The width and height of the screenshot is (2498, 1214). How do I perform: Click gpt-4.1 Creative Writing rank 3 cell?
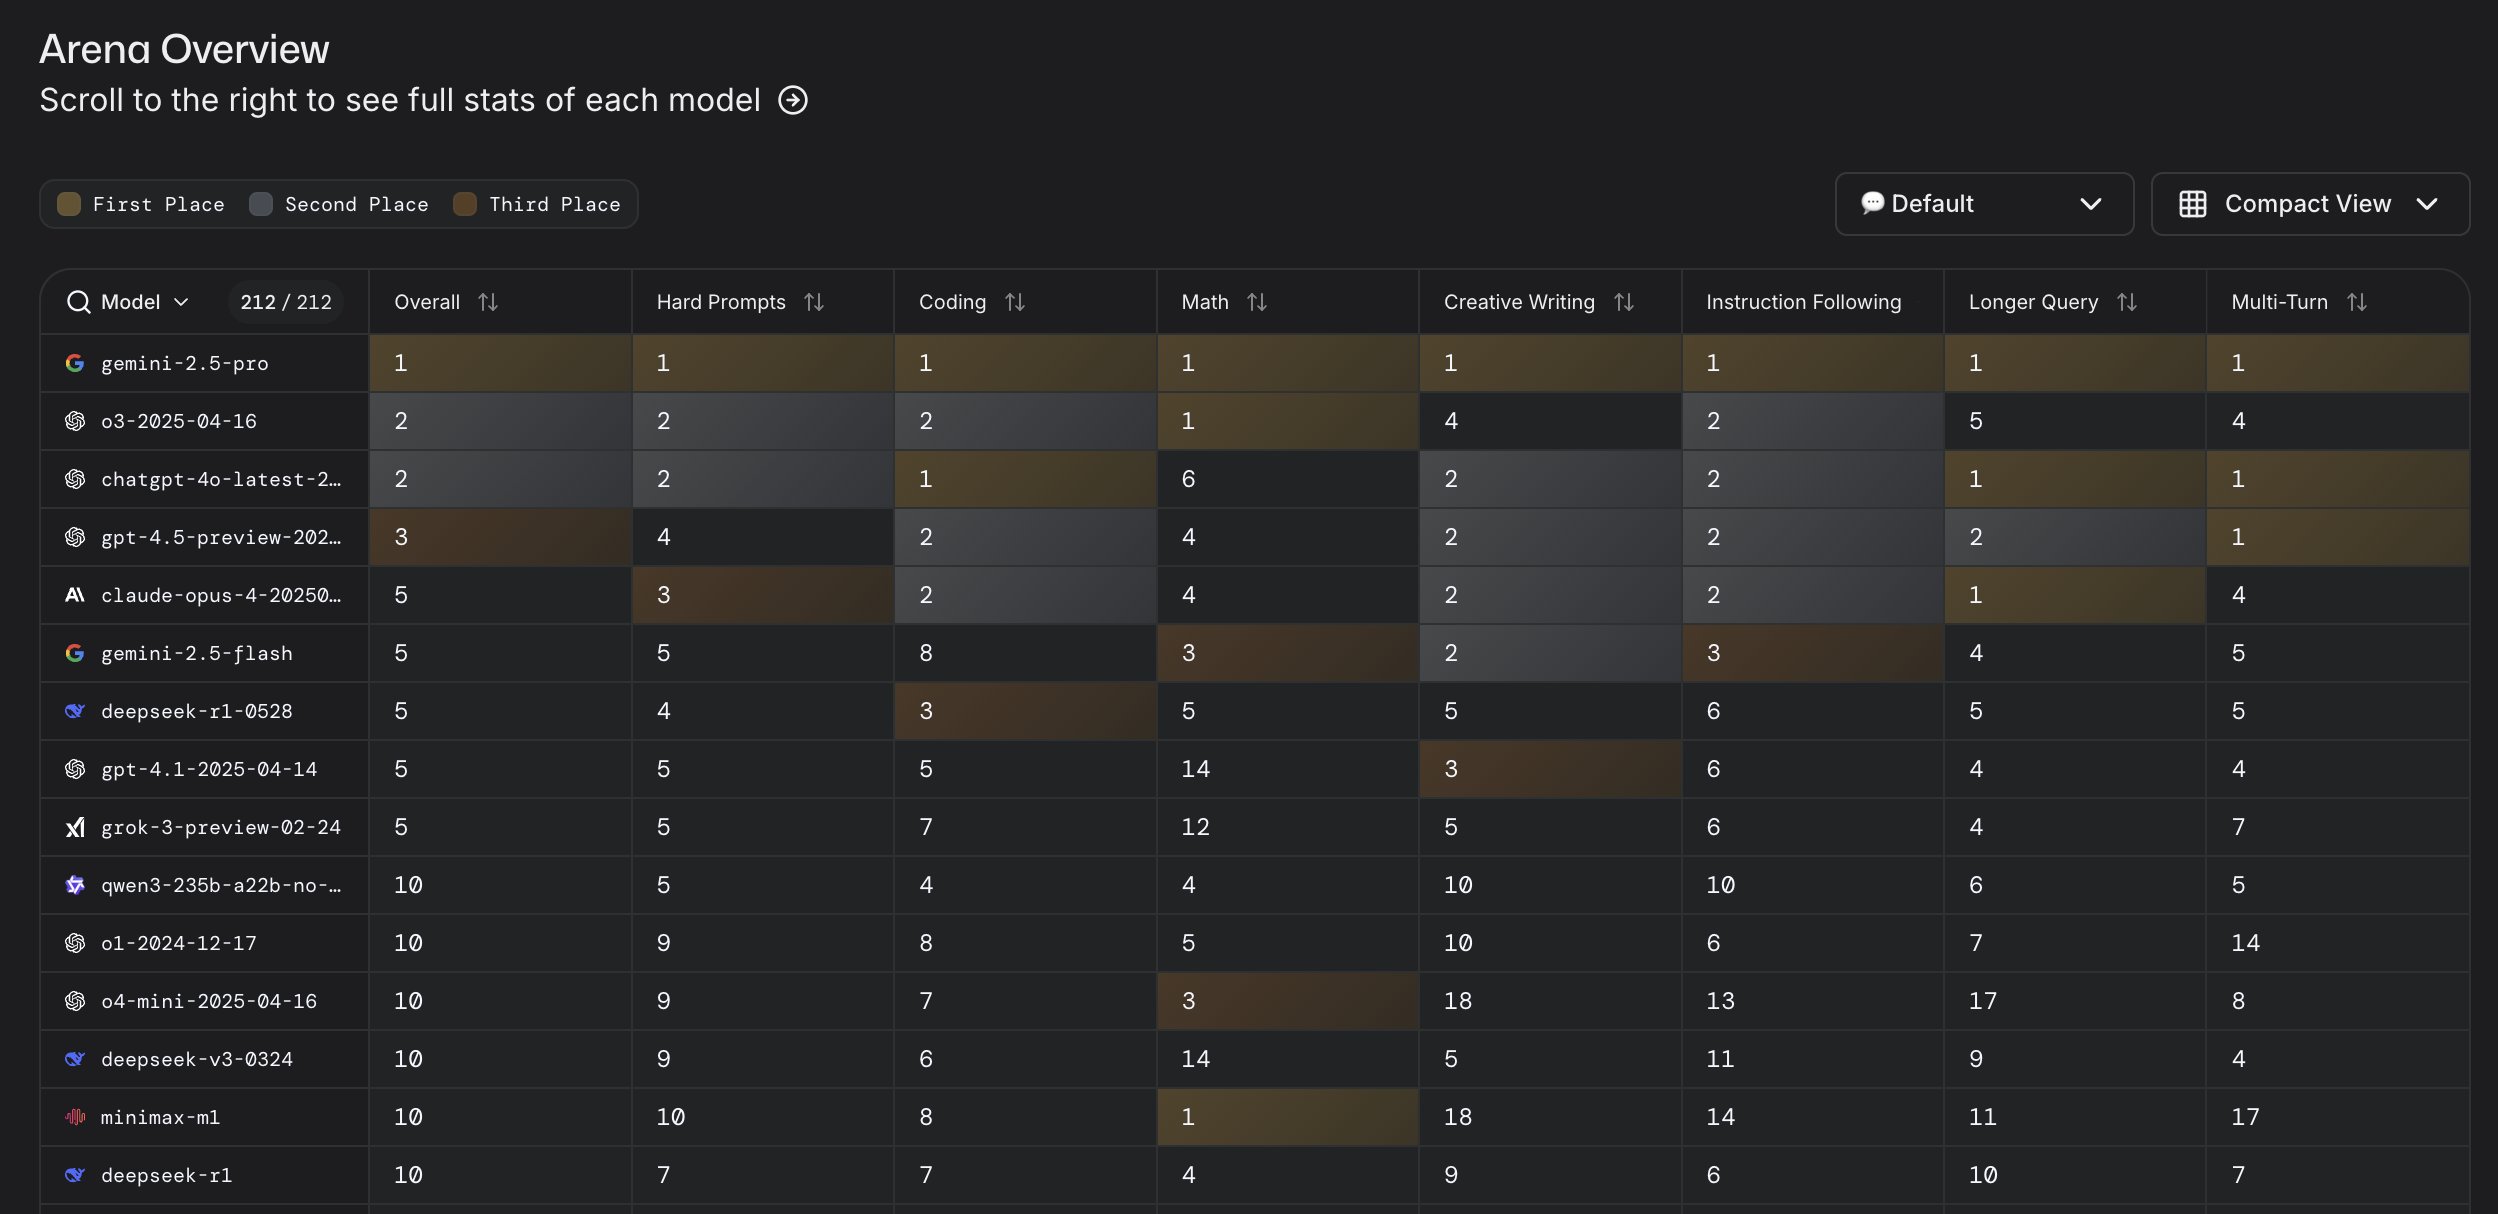click(x=1550, y=769)
